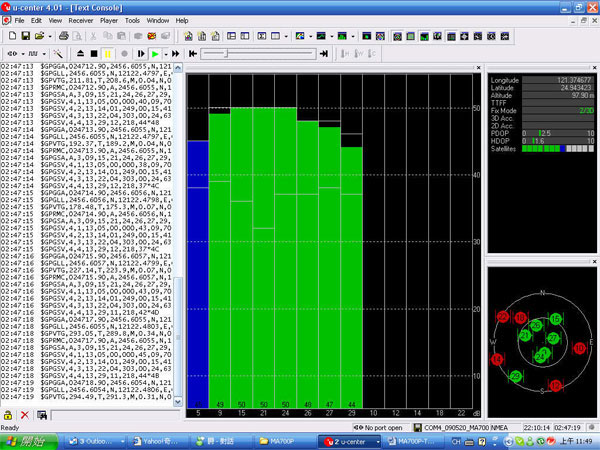Click the text console command input field
The width and height of the screenshot is (600, 450).
point(115,415)
